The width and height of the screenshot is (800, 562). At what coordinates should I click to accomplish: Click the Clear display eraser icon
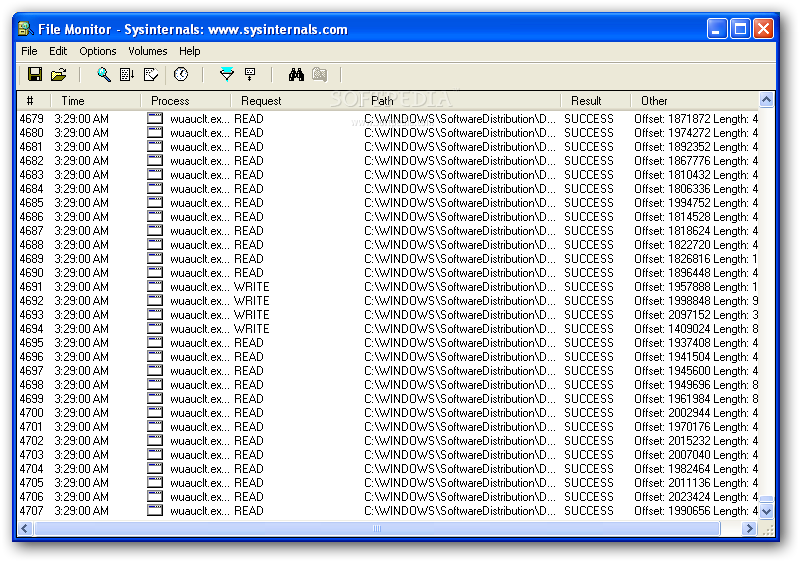151,74
